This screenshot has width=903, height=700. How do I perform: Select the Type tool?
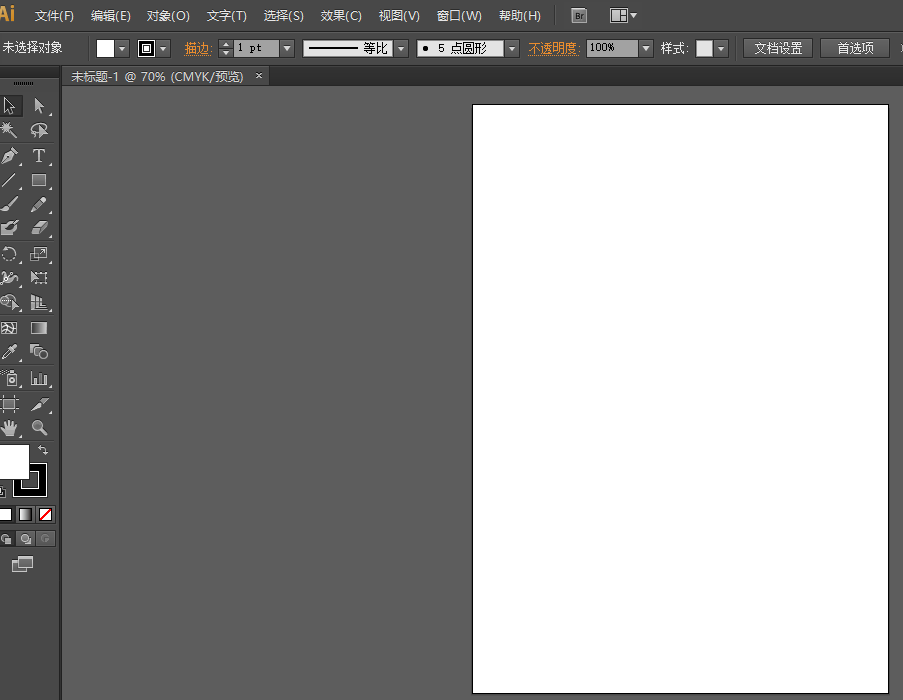[x=39, y=155]
